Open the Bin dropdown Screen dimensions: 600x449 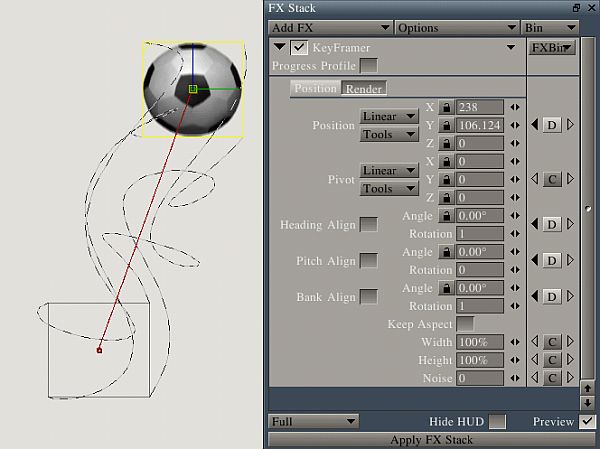tap(549, 28)
